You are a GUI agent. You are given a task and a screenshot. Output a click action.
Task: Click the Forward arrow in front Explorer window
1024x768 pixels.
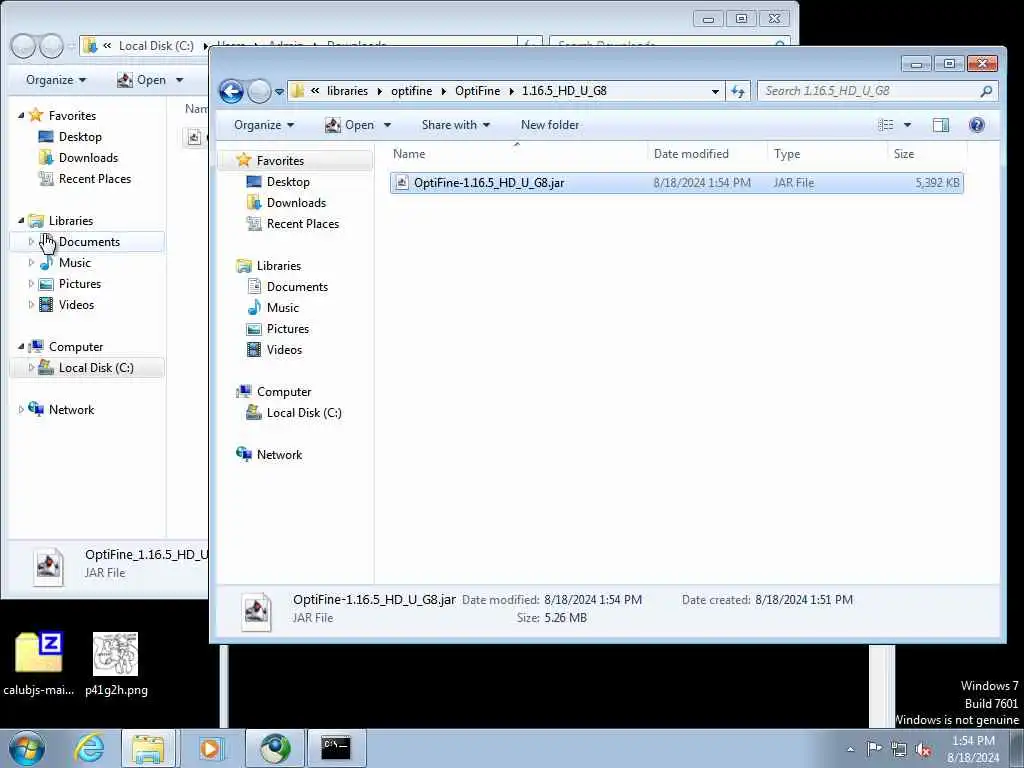(259, 91)
